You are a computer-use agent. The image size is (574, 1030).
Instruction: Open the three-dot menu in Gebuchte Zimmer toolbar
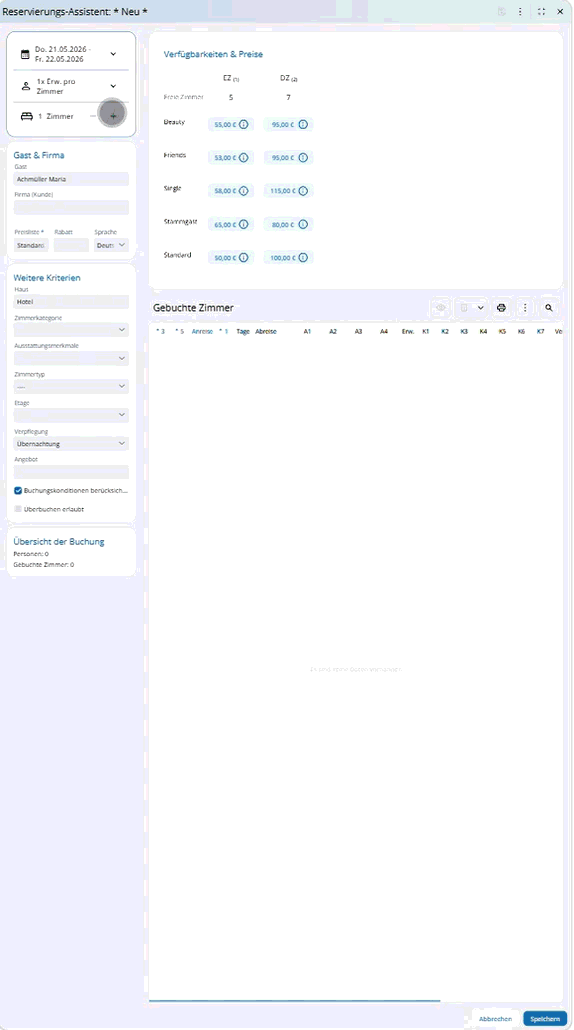525,307
